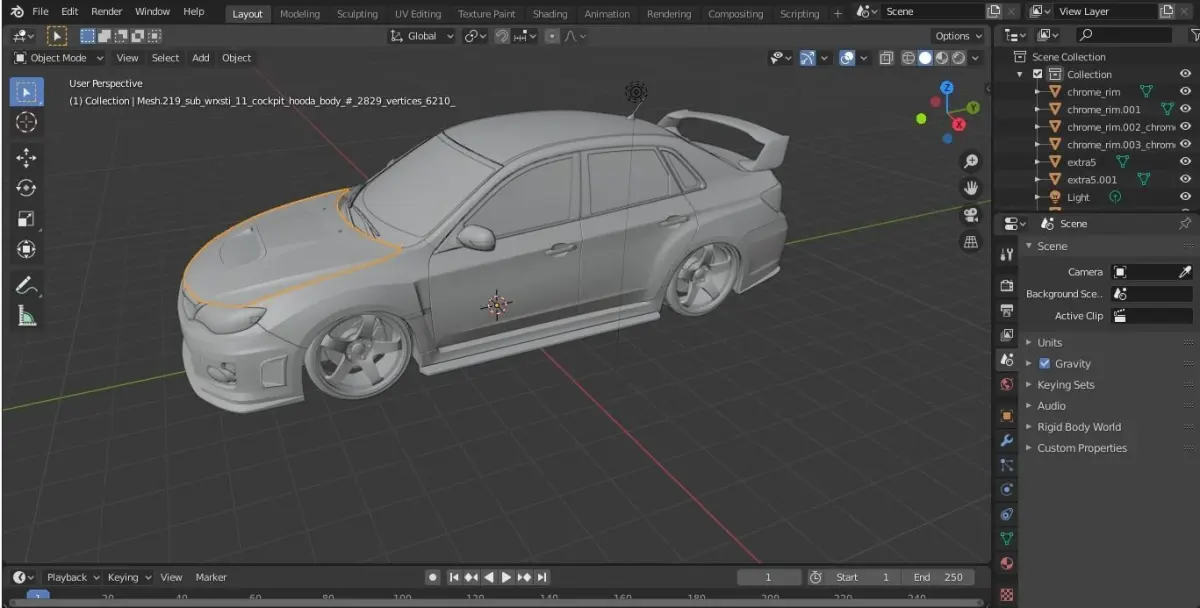Click the Blender logo menu
This screenshot has width=1200, height=608.
(17, 12)
